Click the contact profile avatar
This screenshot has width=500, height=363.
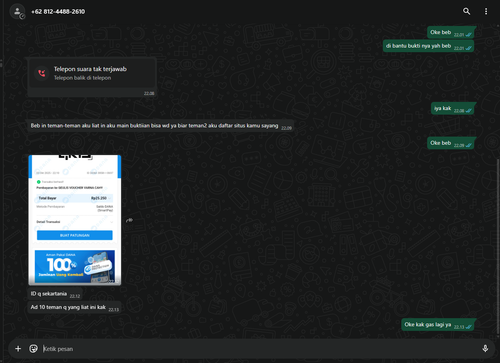pyautogui.click(x=17, y=11)
